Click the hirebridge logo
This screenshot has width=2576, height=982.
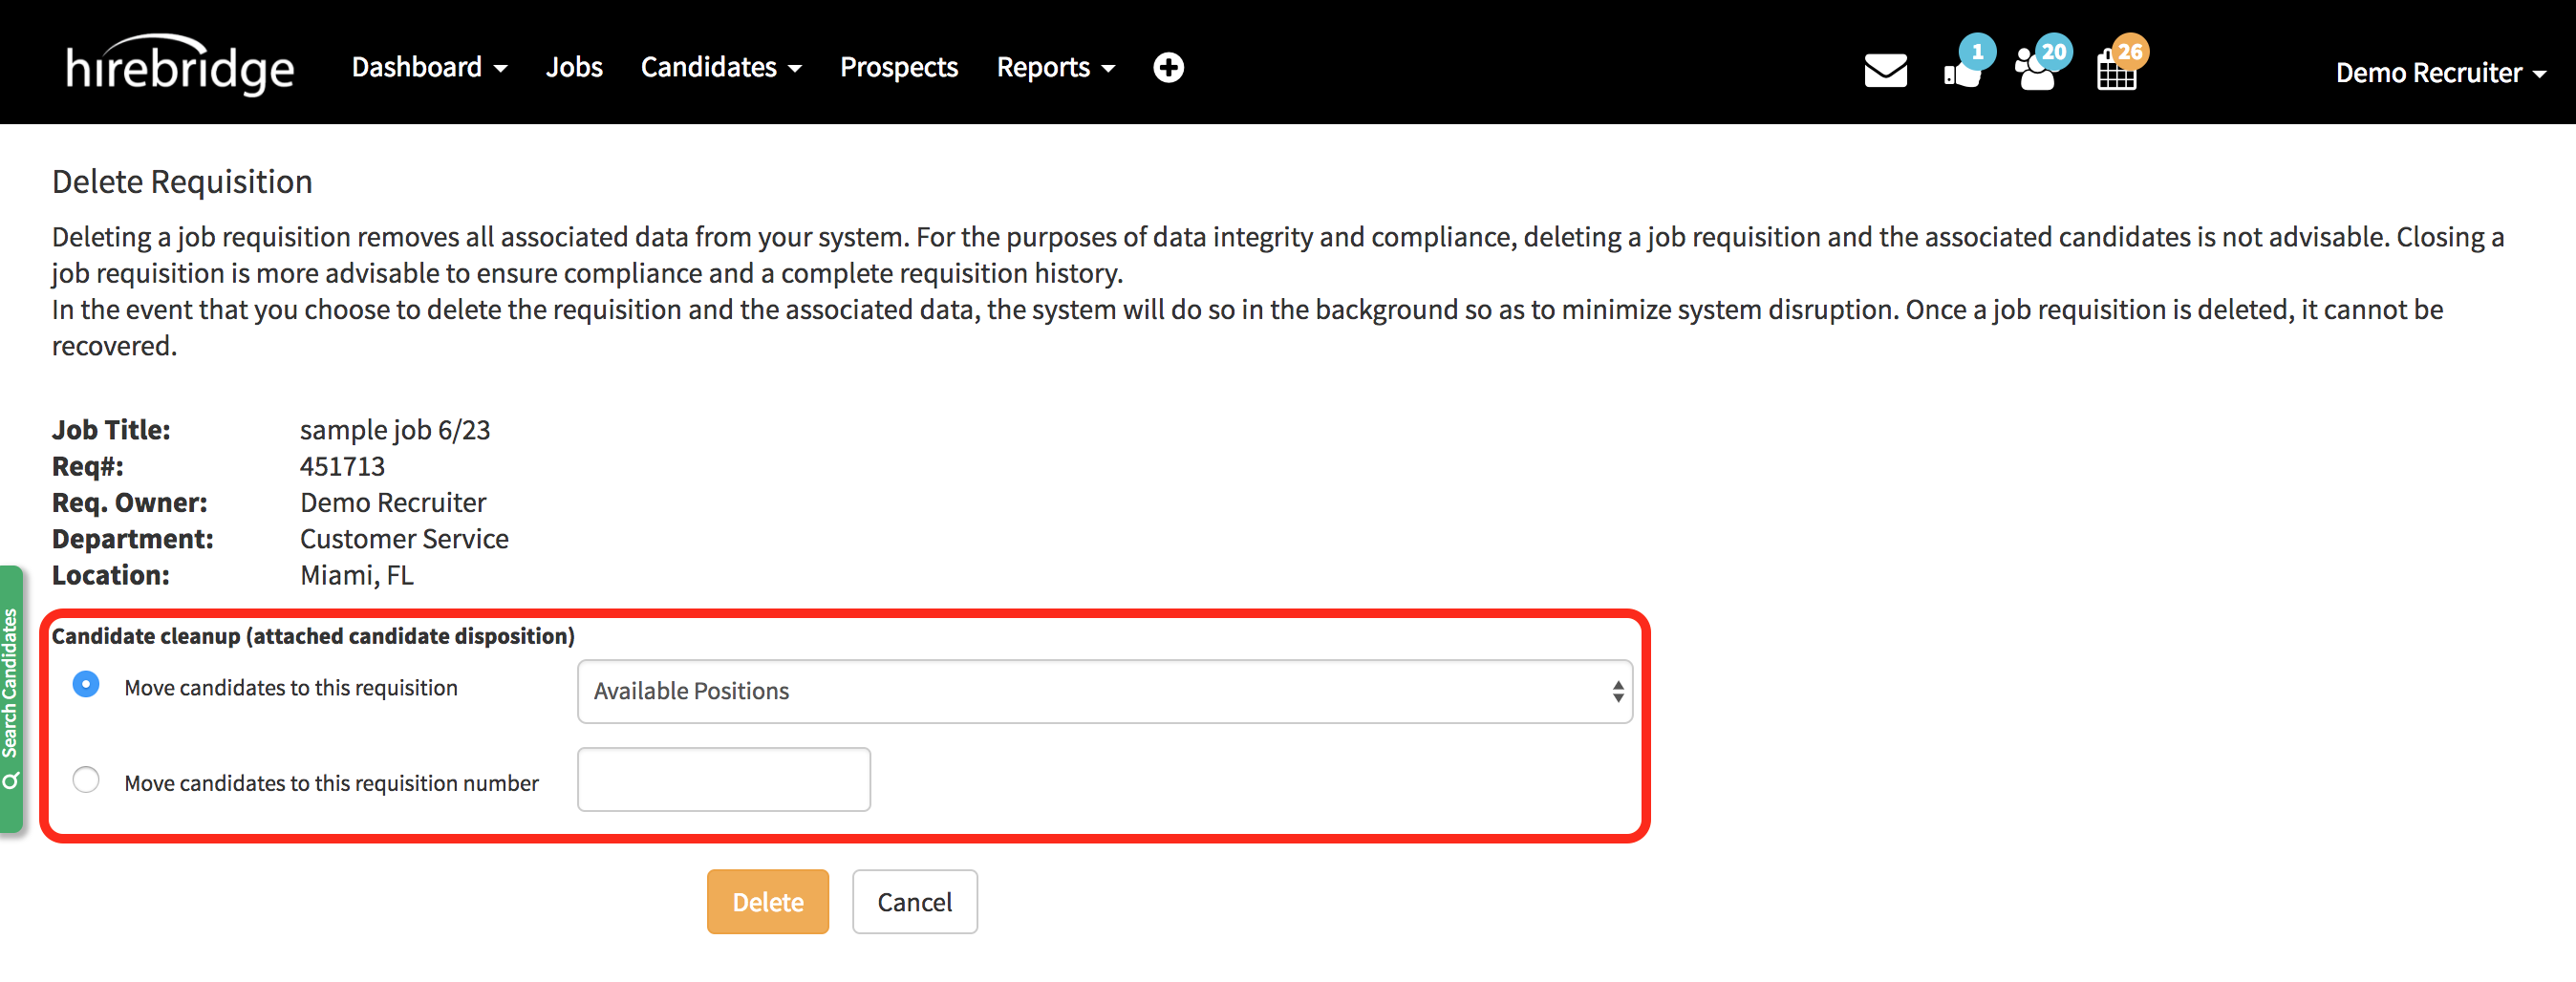pos(180,66)
